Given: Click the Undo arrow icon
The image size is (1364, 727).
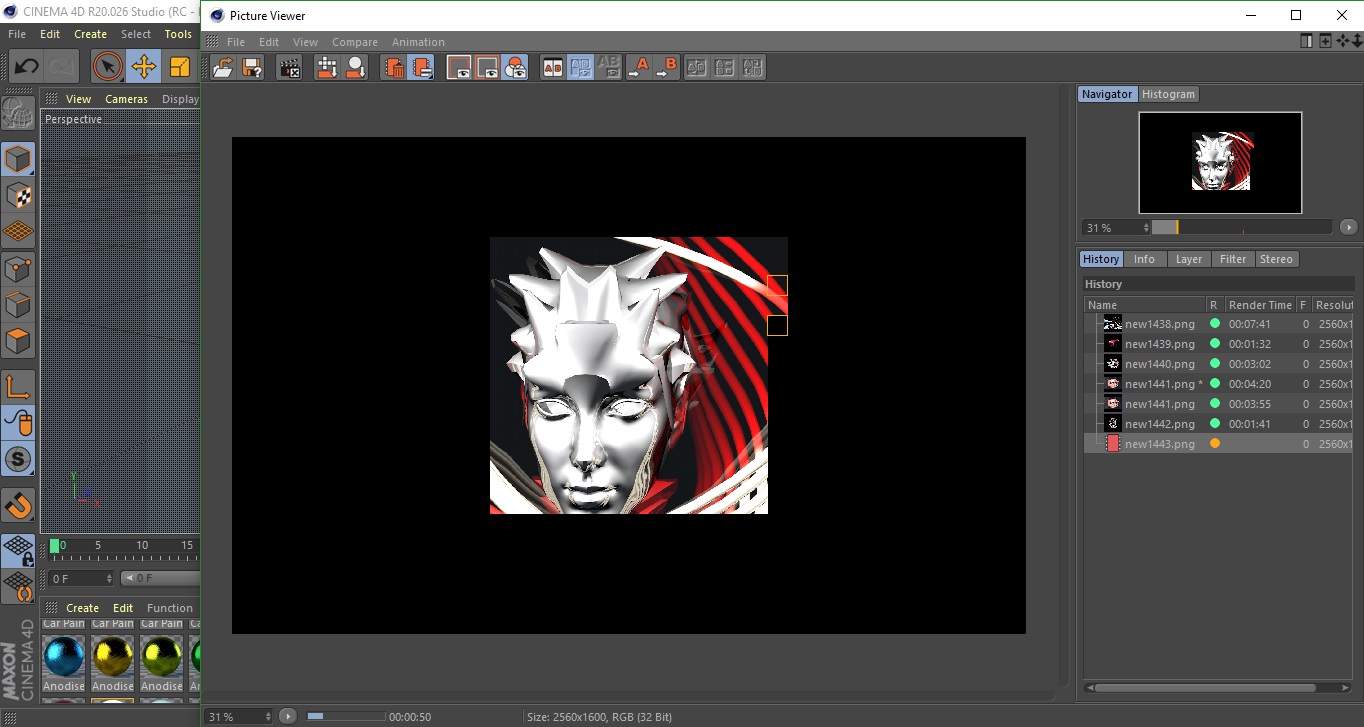Looking at the screenshot, I should [27, 67].
